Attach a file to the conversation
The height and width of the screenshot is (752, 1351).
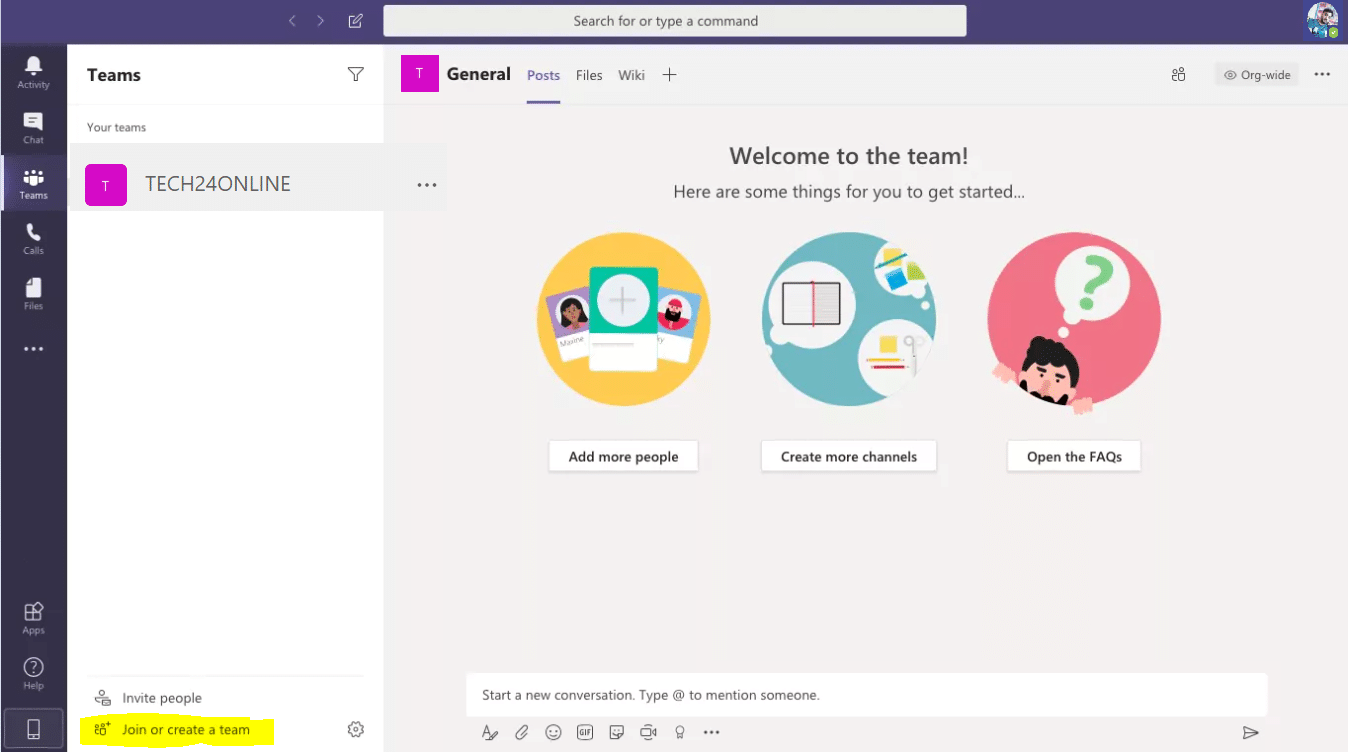(521, 732)
